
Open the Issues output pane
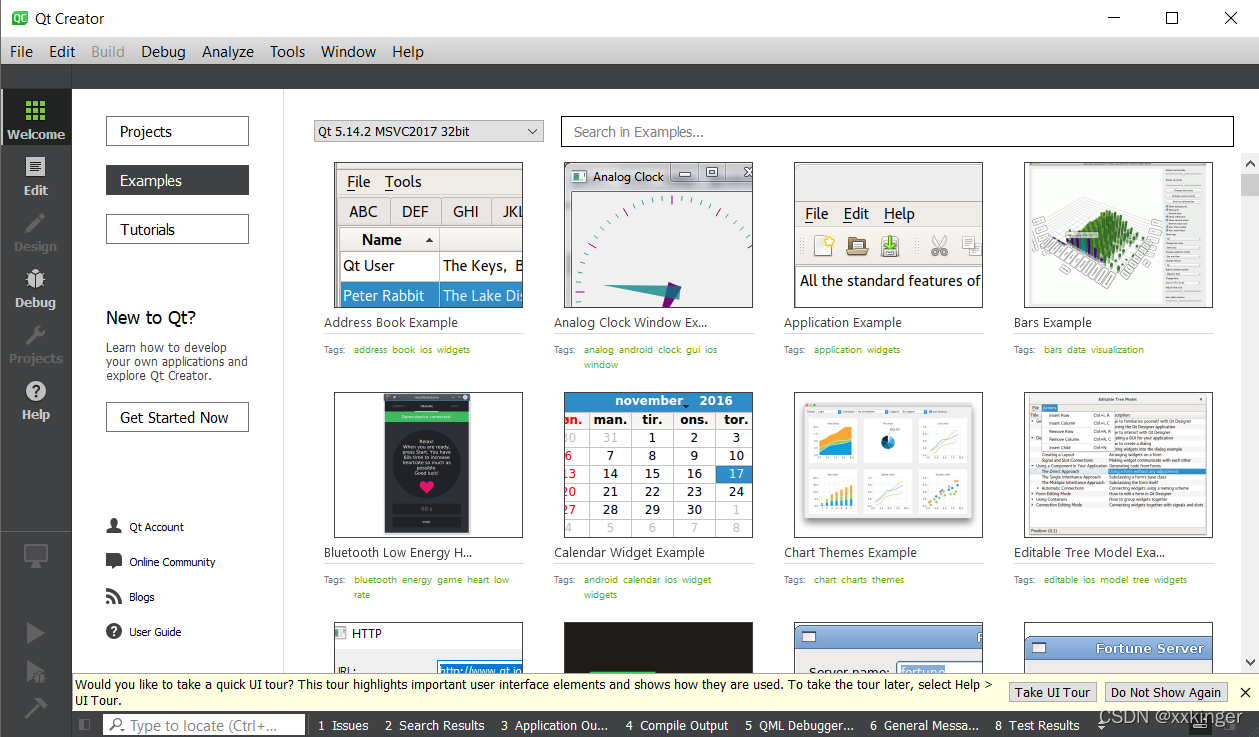(x=343, y=725)
